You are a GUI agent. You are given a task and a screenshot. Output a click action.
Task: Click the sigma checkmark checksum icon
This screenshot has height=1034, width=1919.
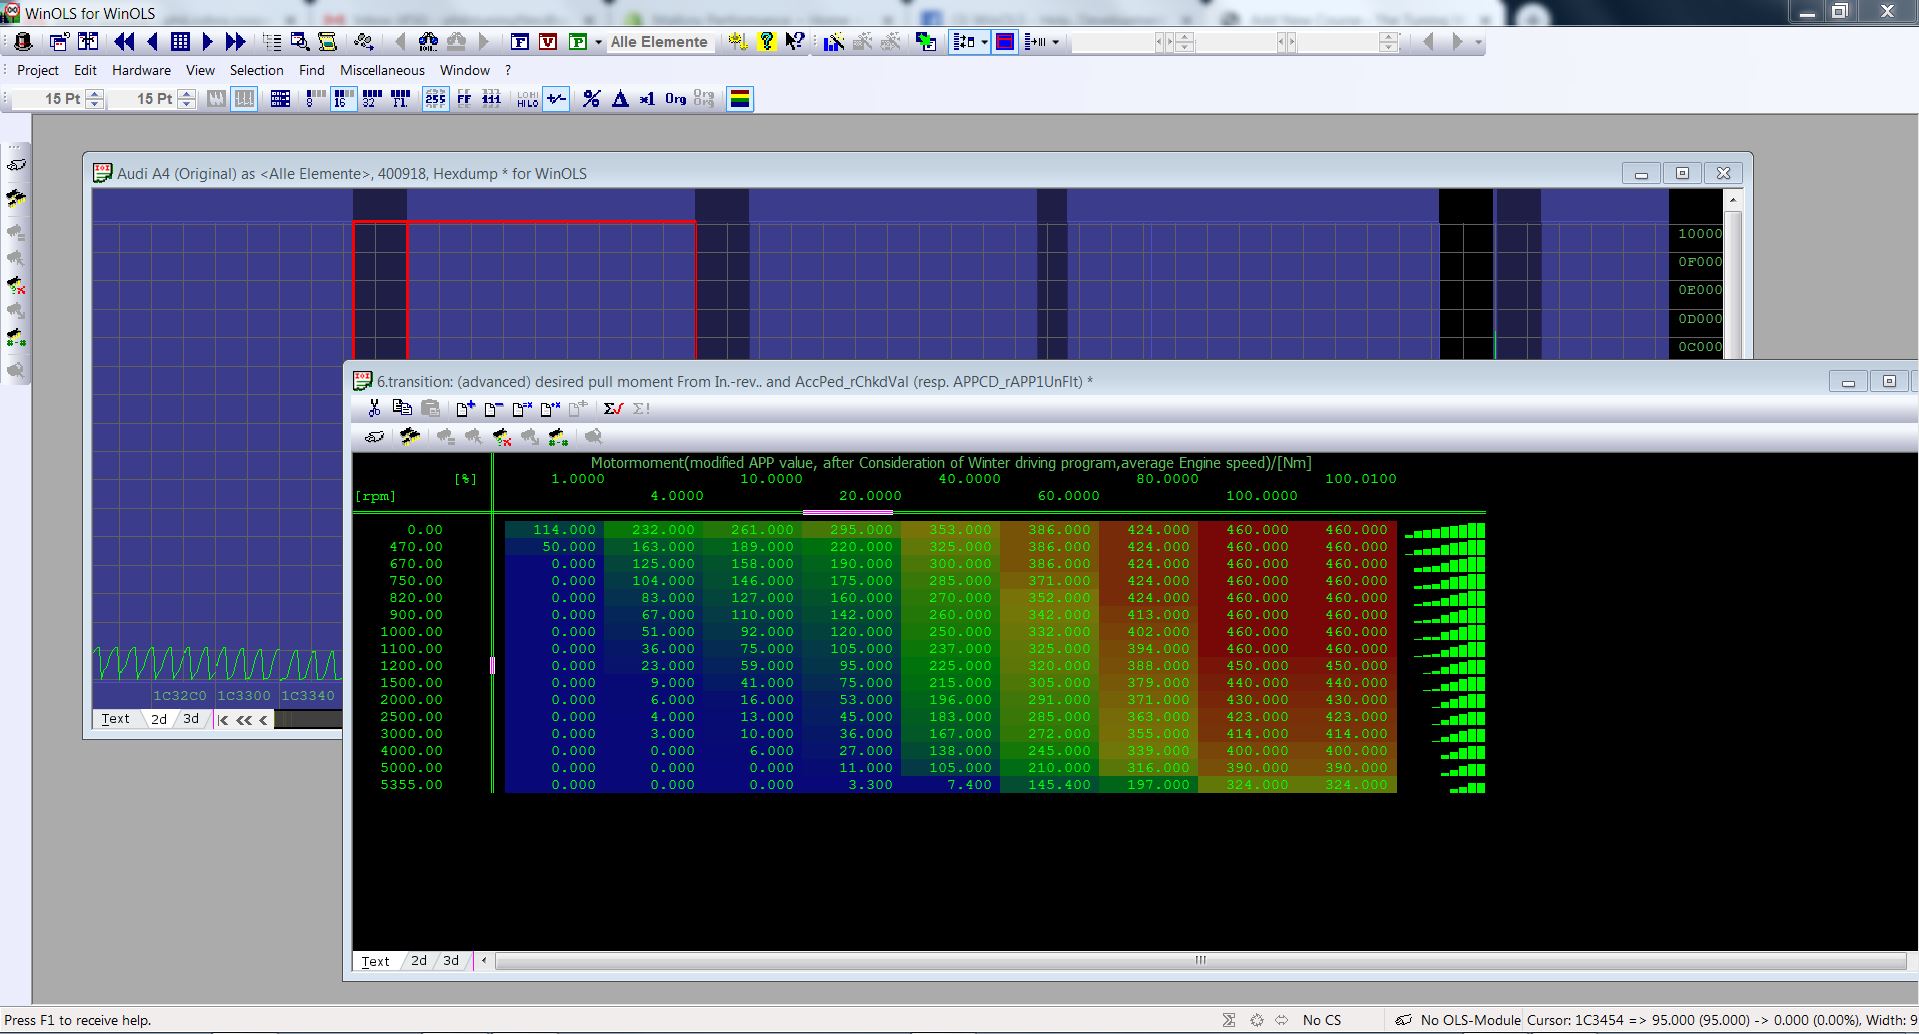tap(613, 408)
